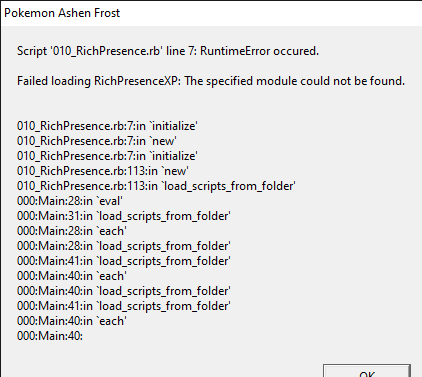Select the 010_RichPresence.rb:113:in `new' line
The height and width of the screenshot is (377, 422).
click(103, 171)
